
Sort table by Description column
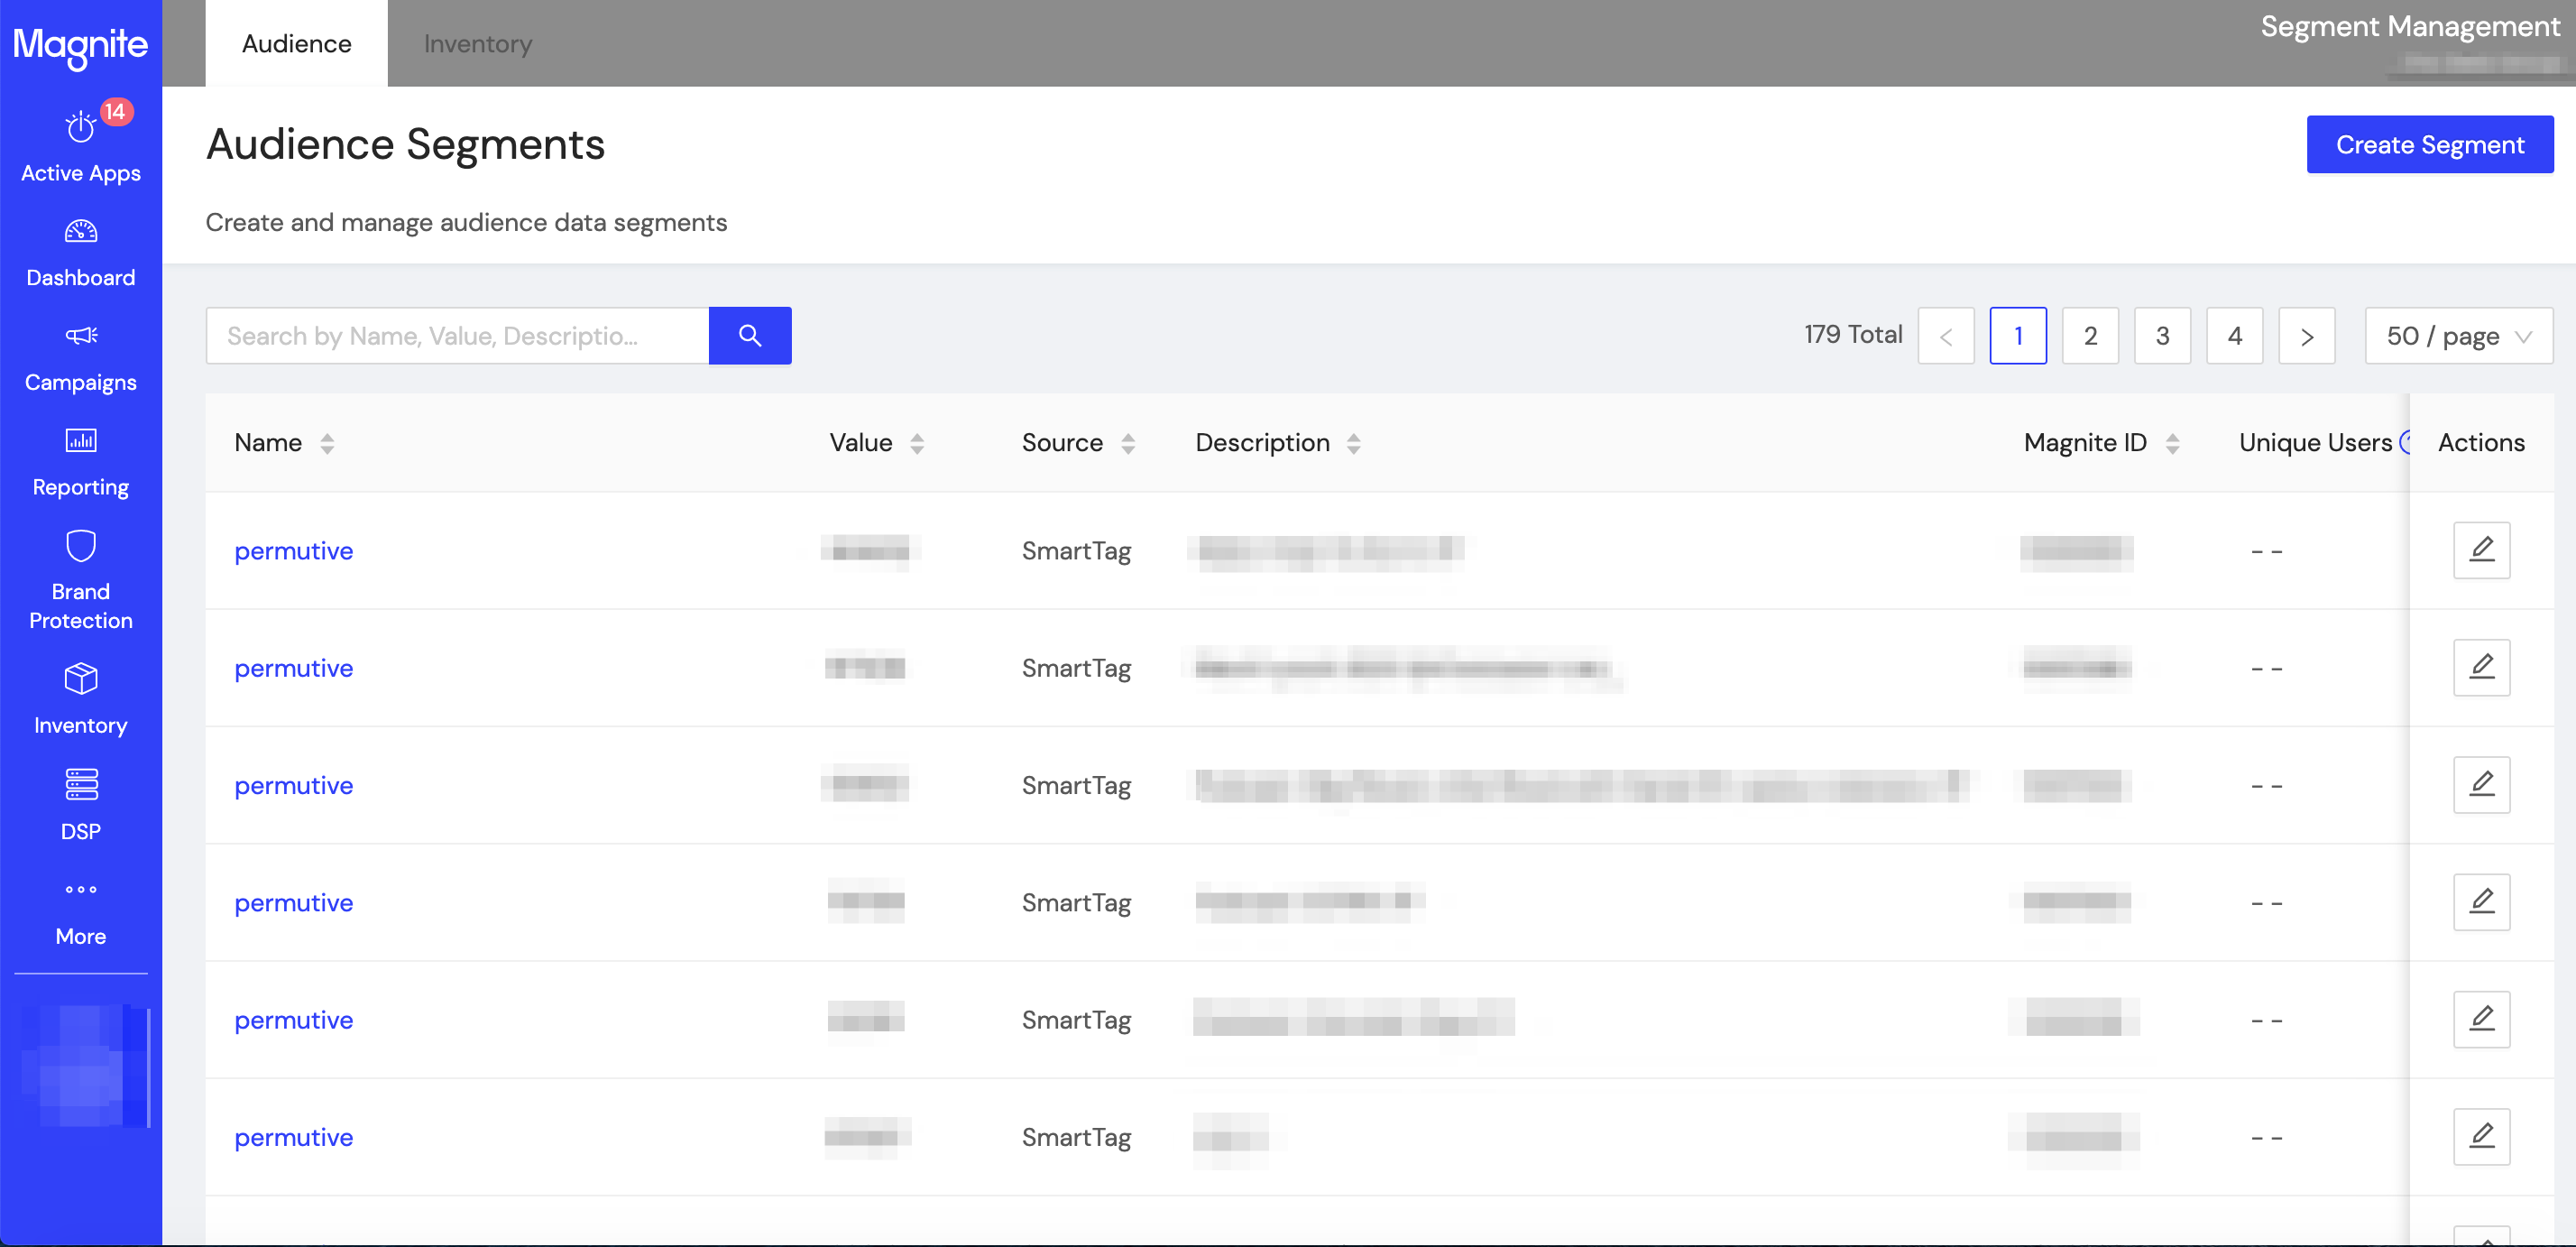[1354, 443]
